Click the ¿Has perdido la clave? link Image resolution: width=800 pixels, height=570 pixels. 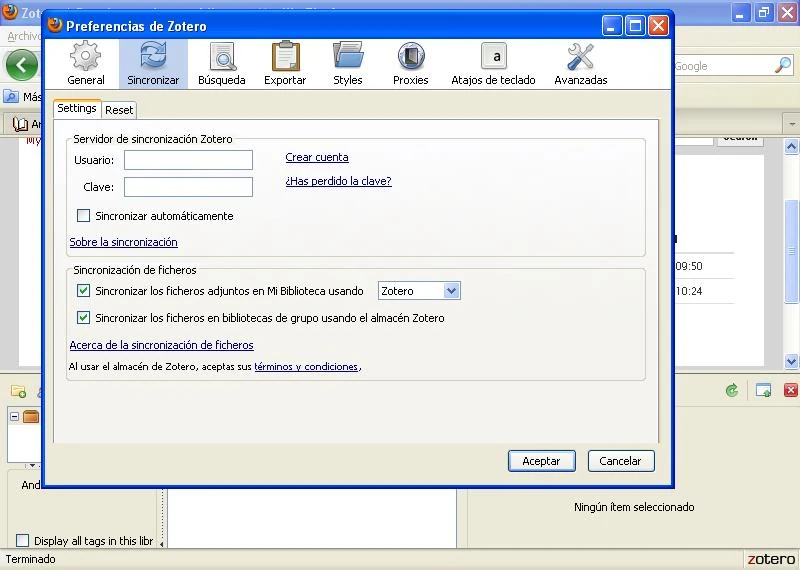(x=338, y=181)
